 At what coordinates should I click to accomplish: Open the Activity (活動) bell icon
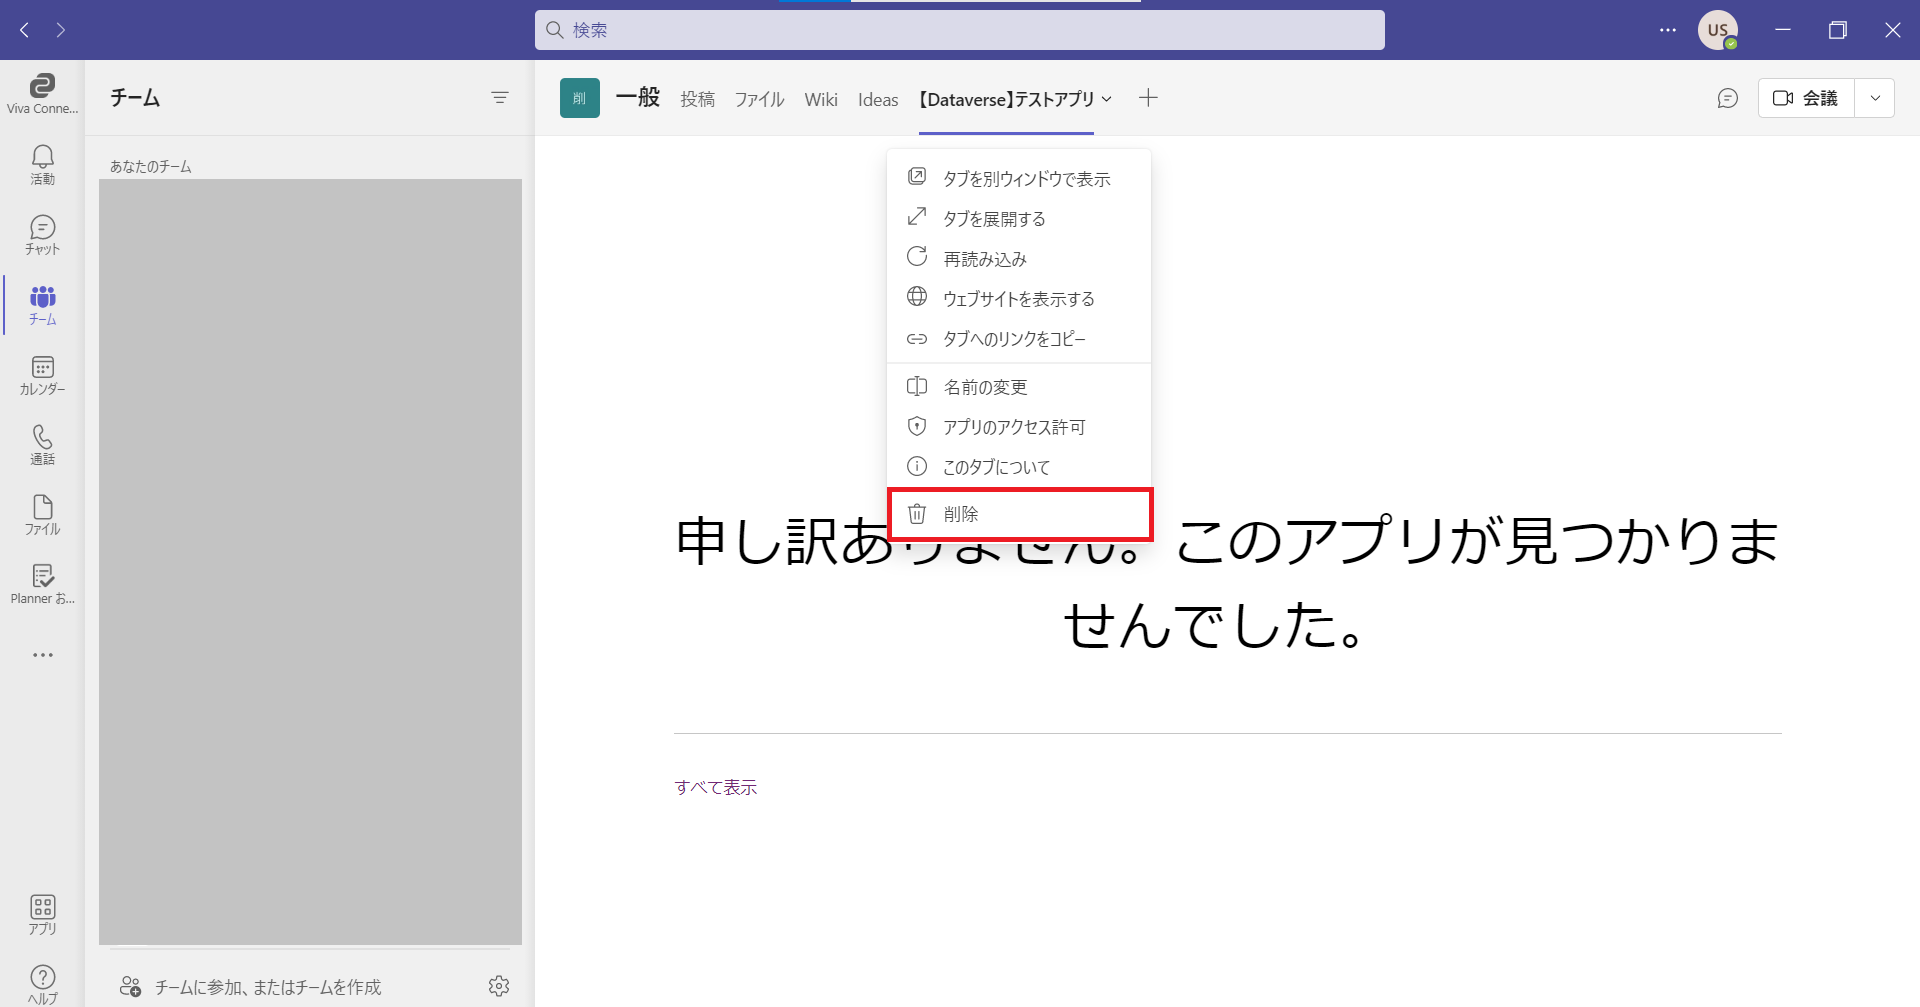(42, 164)
